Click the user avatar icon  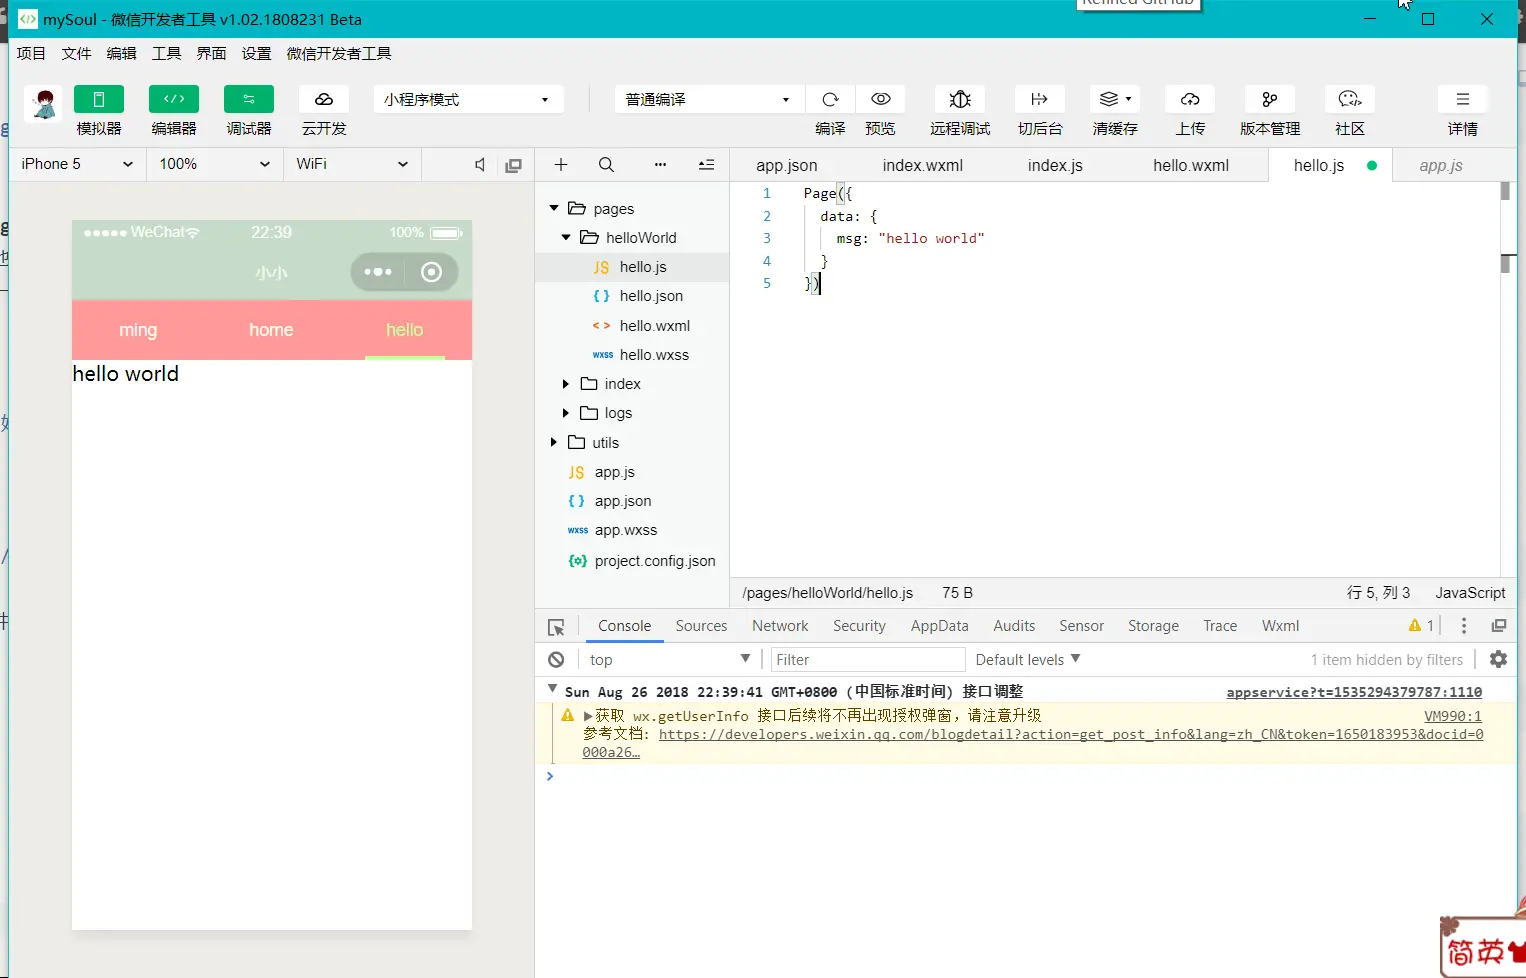(x=44, y=104)
